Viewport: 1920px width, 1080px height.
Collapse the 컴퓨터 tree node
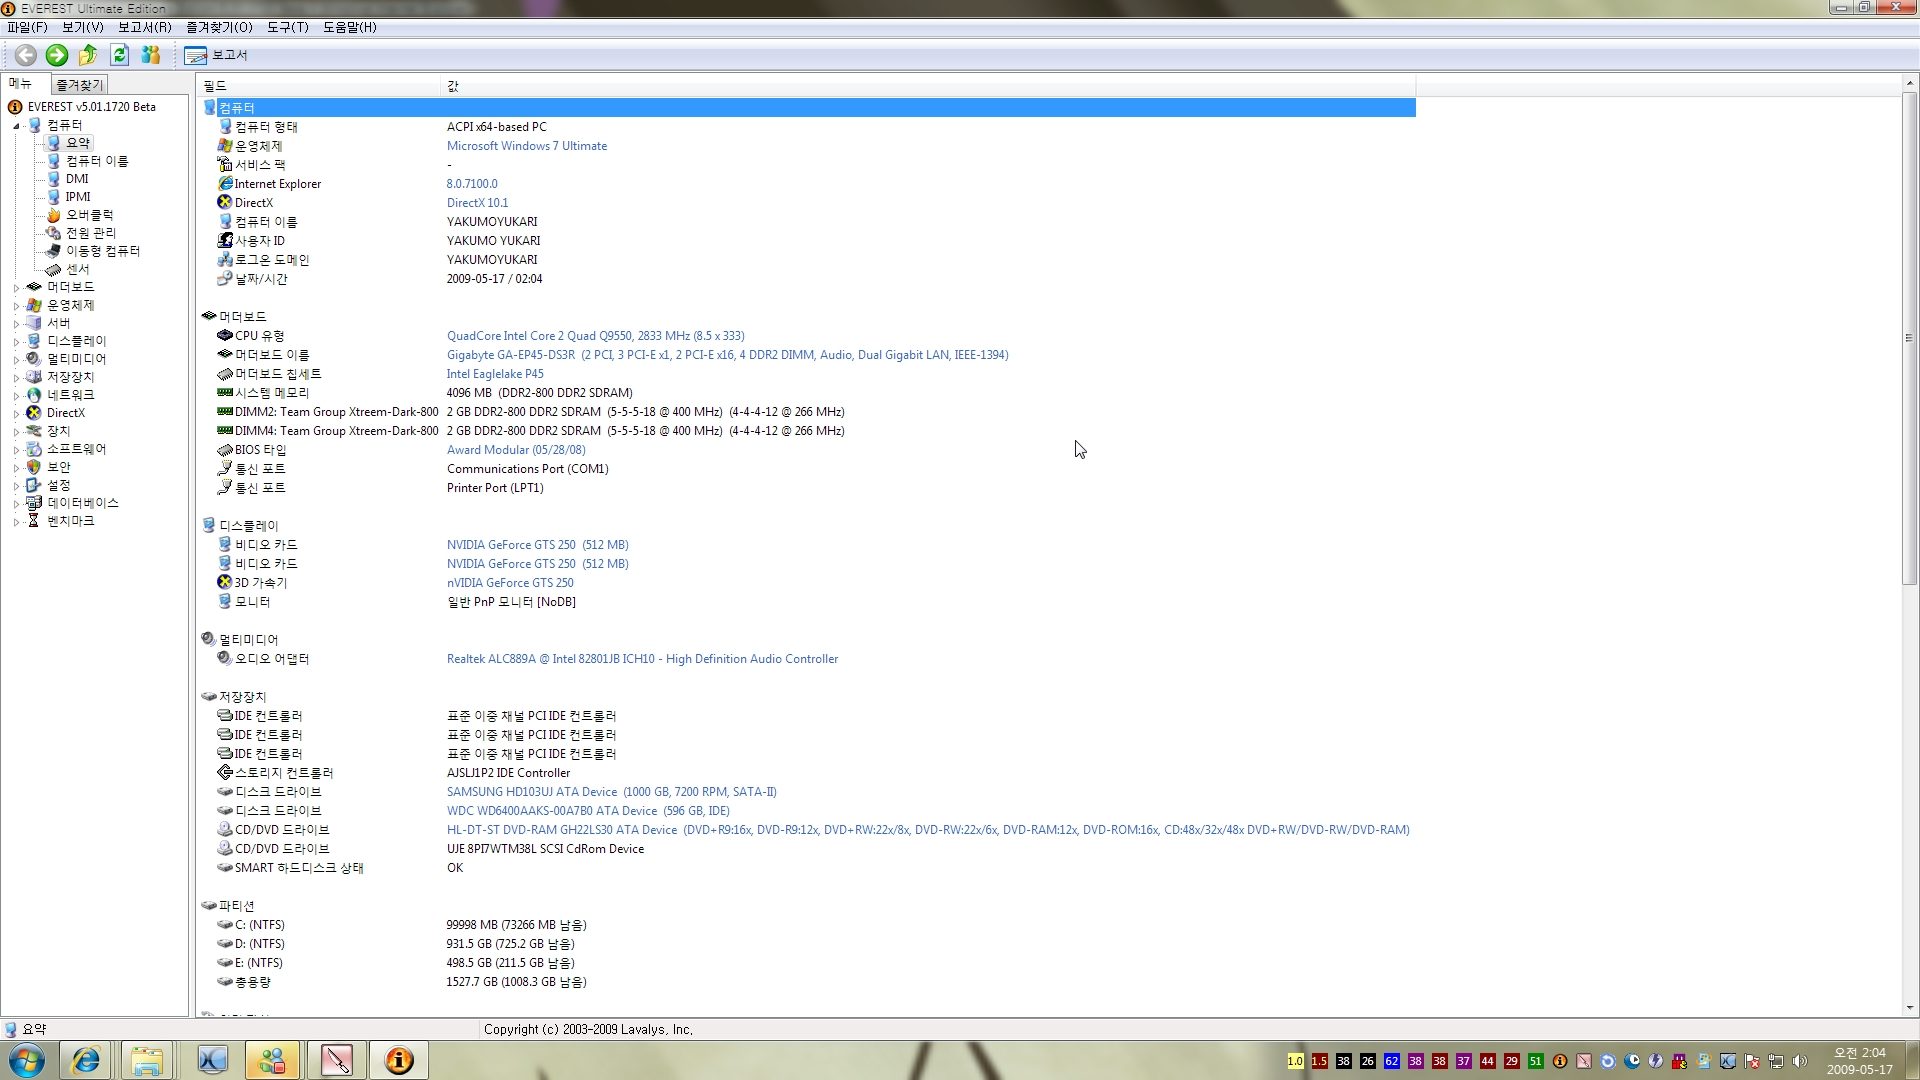coord(16,125)
